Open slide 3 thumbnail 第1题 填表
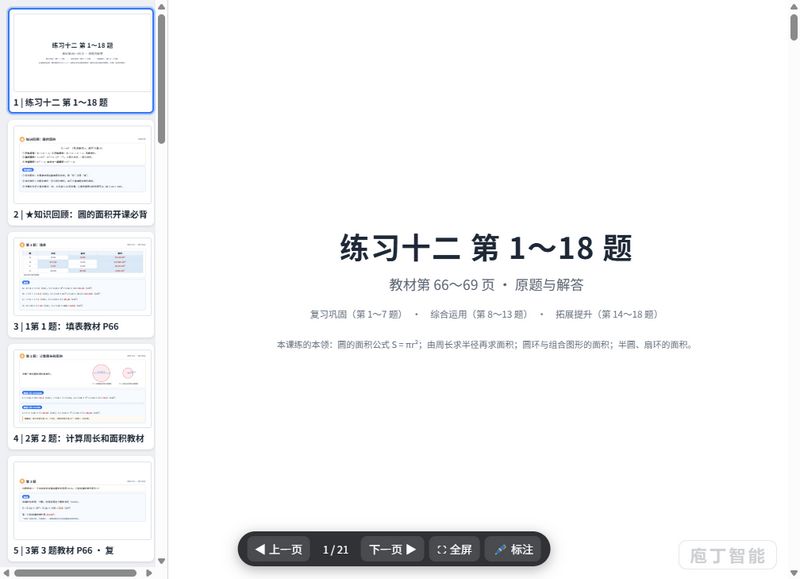Image resolution: width=800 pixels, height=579 pixels. click(81, 285)
